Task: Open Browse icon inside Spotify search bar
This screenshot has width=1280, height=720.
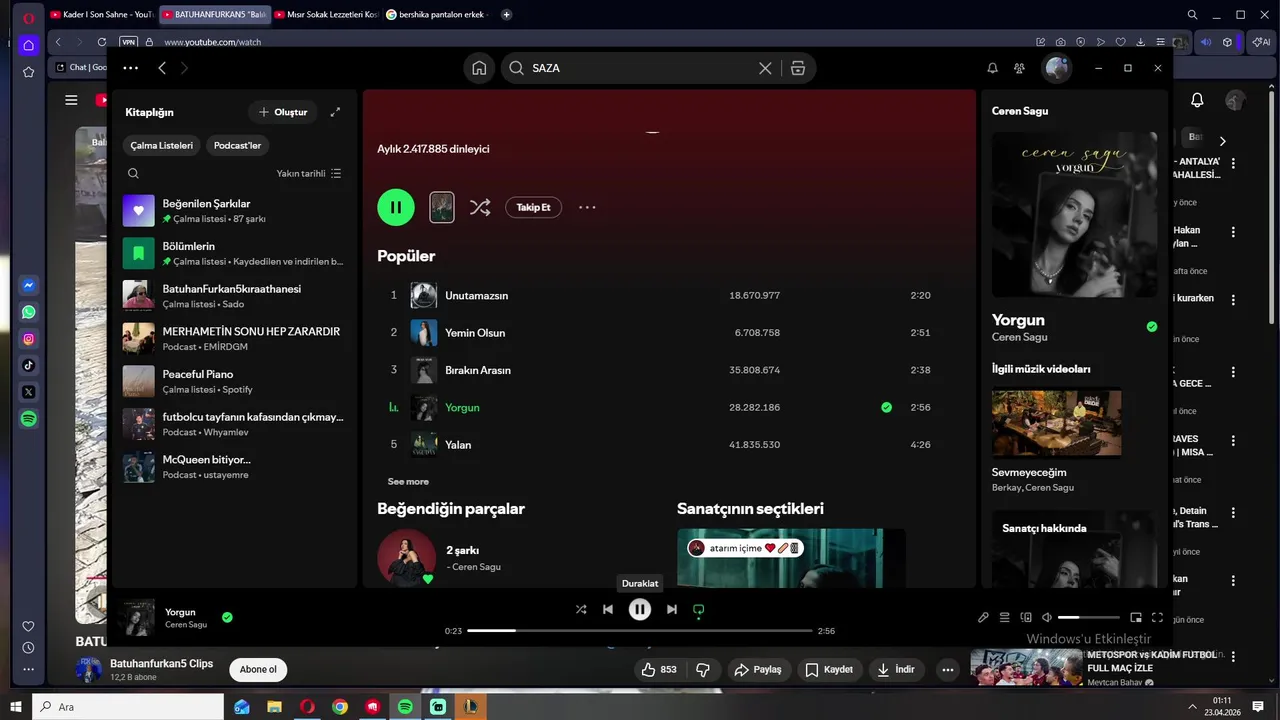Action: [x=797, y=68]
